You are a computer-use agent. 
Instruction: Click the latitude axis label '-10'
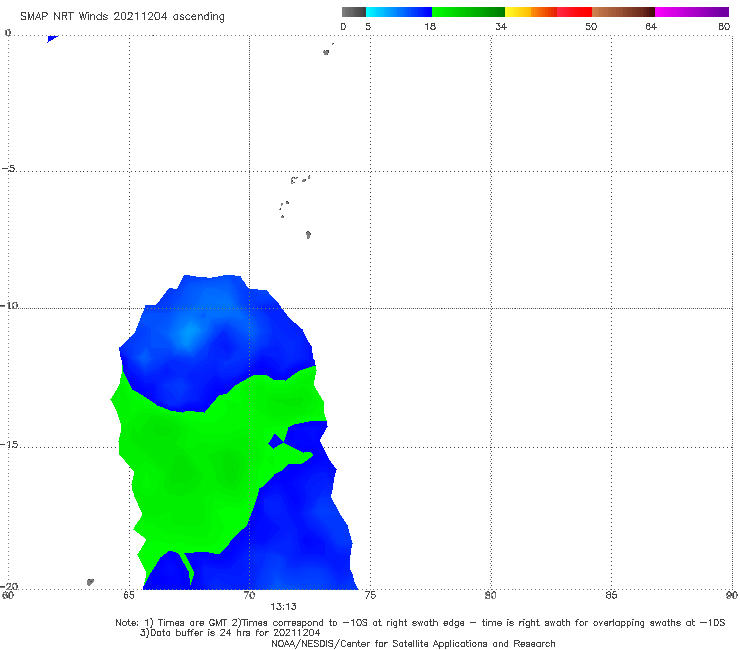(x=9, y=305)
